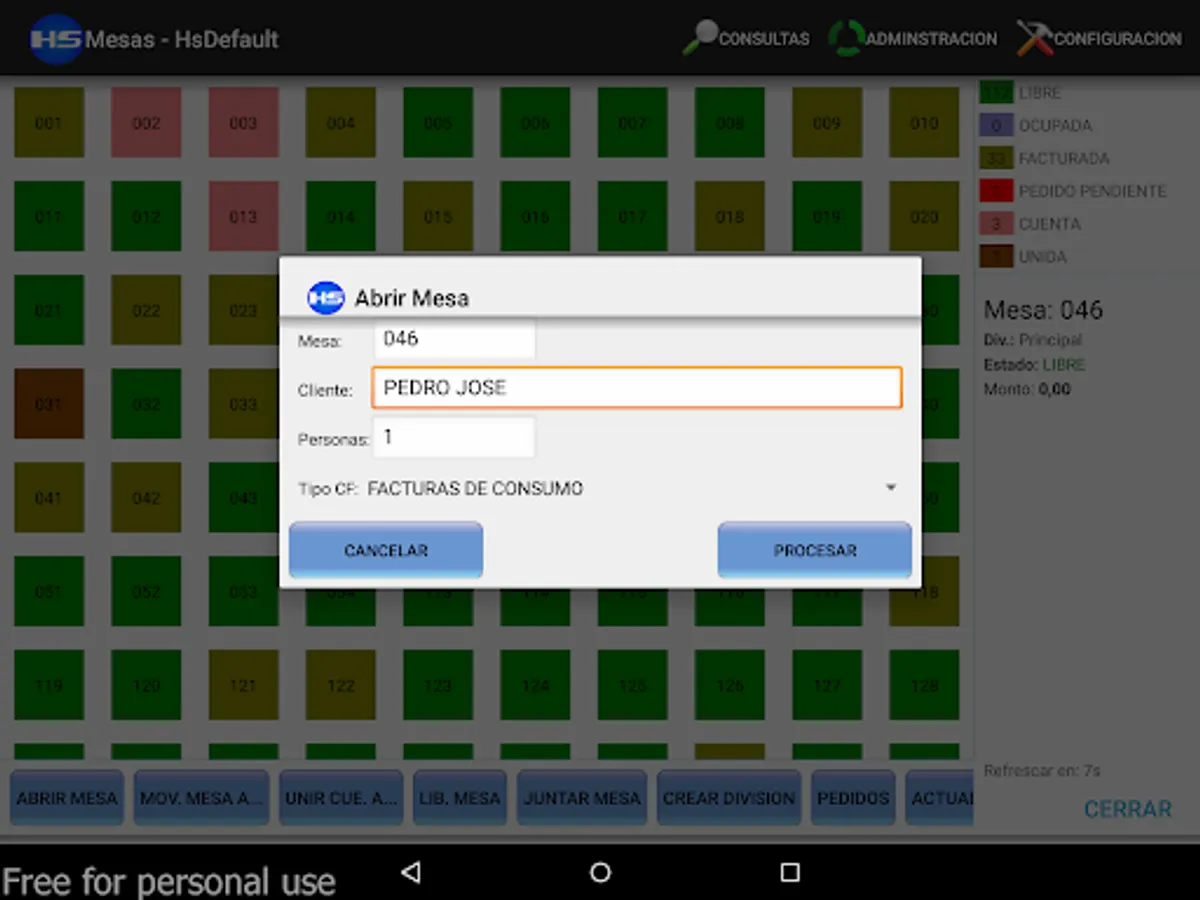
Task: Click 'Refrescar en: 7s' timer text
Action: (1042, 771)
